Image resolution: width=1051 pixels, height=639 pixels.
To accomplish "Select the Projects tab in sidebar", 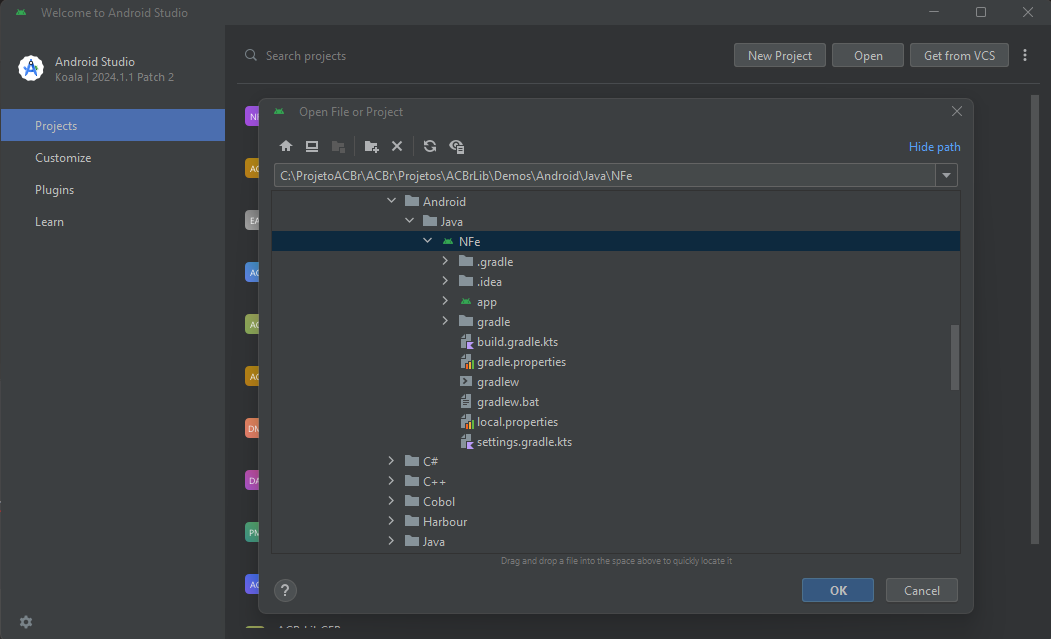I will [x=113, y=125].
